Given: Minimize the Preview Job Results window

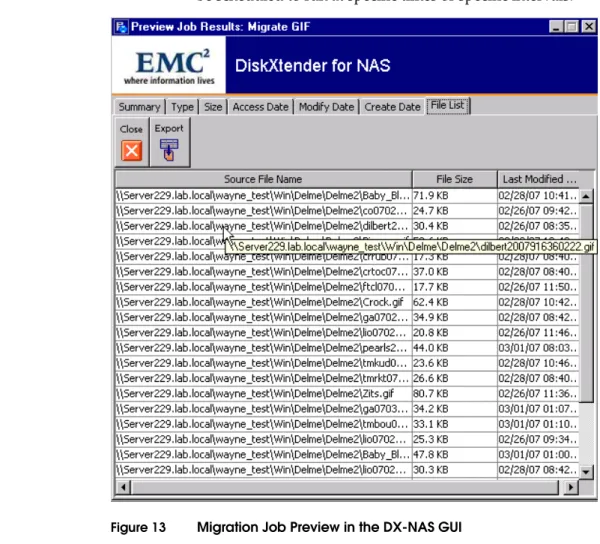Looking at the screenshot, I should click(556, 27).
